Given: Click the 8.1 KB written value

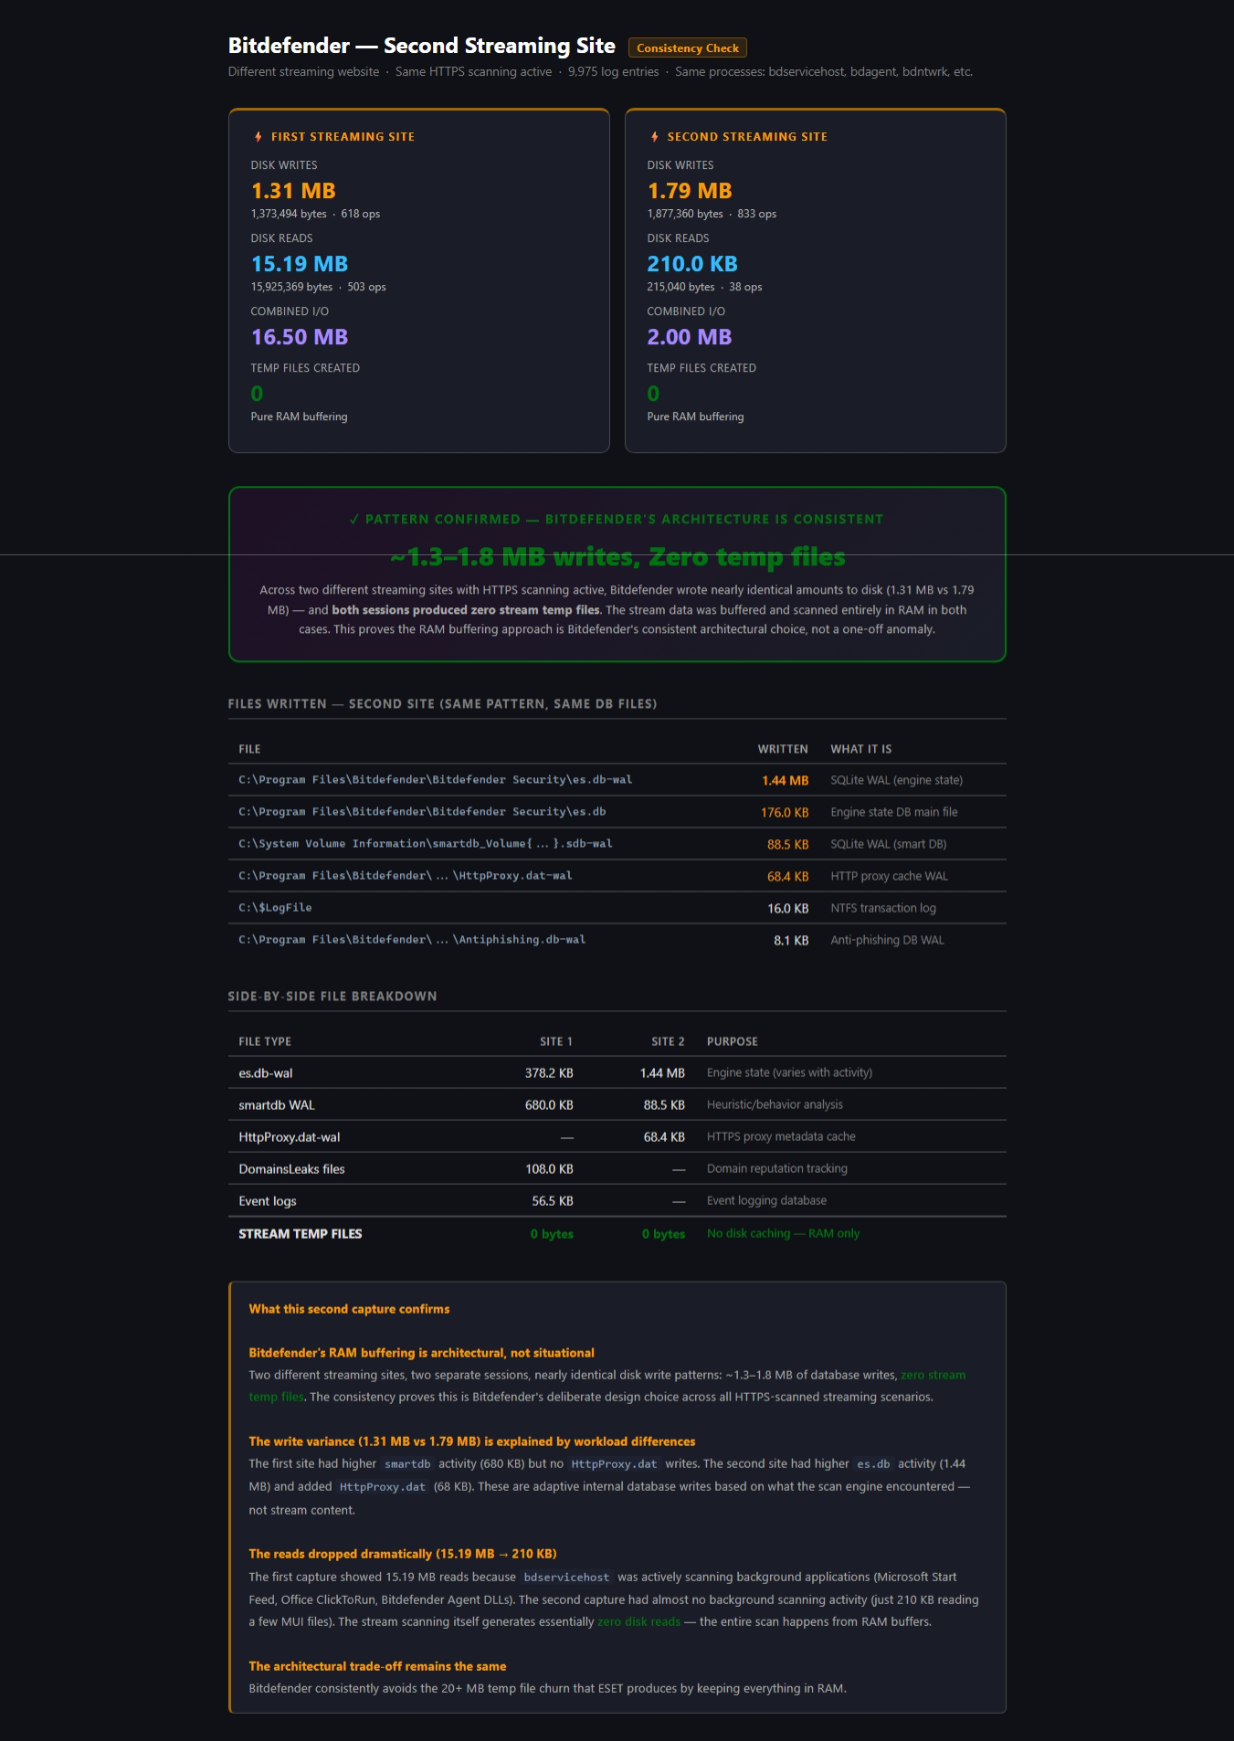Looking at the screenshot, I should (x=791, y=941).
